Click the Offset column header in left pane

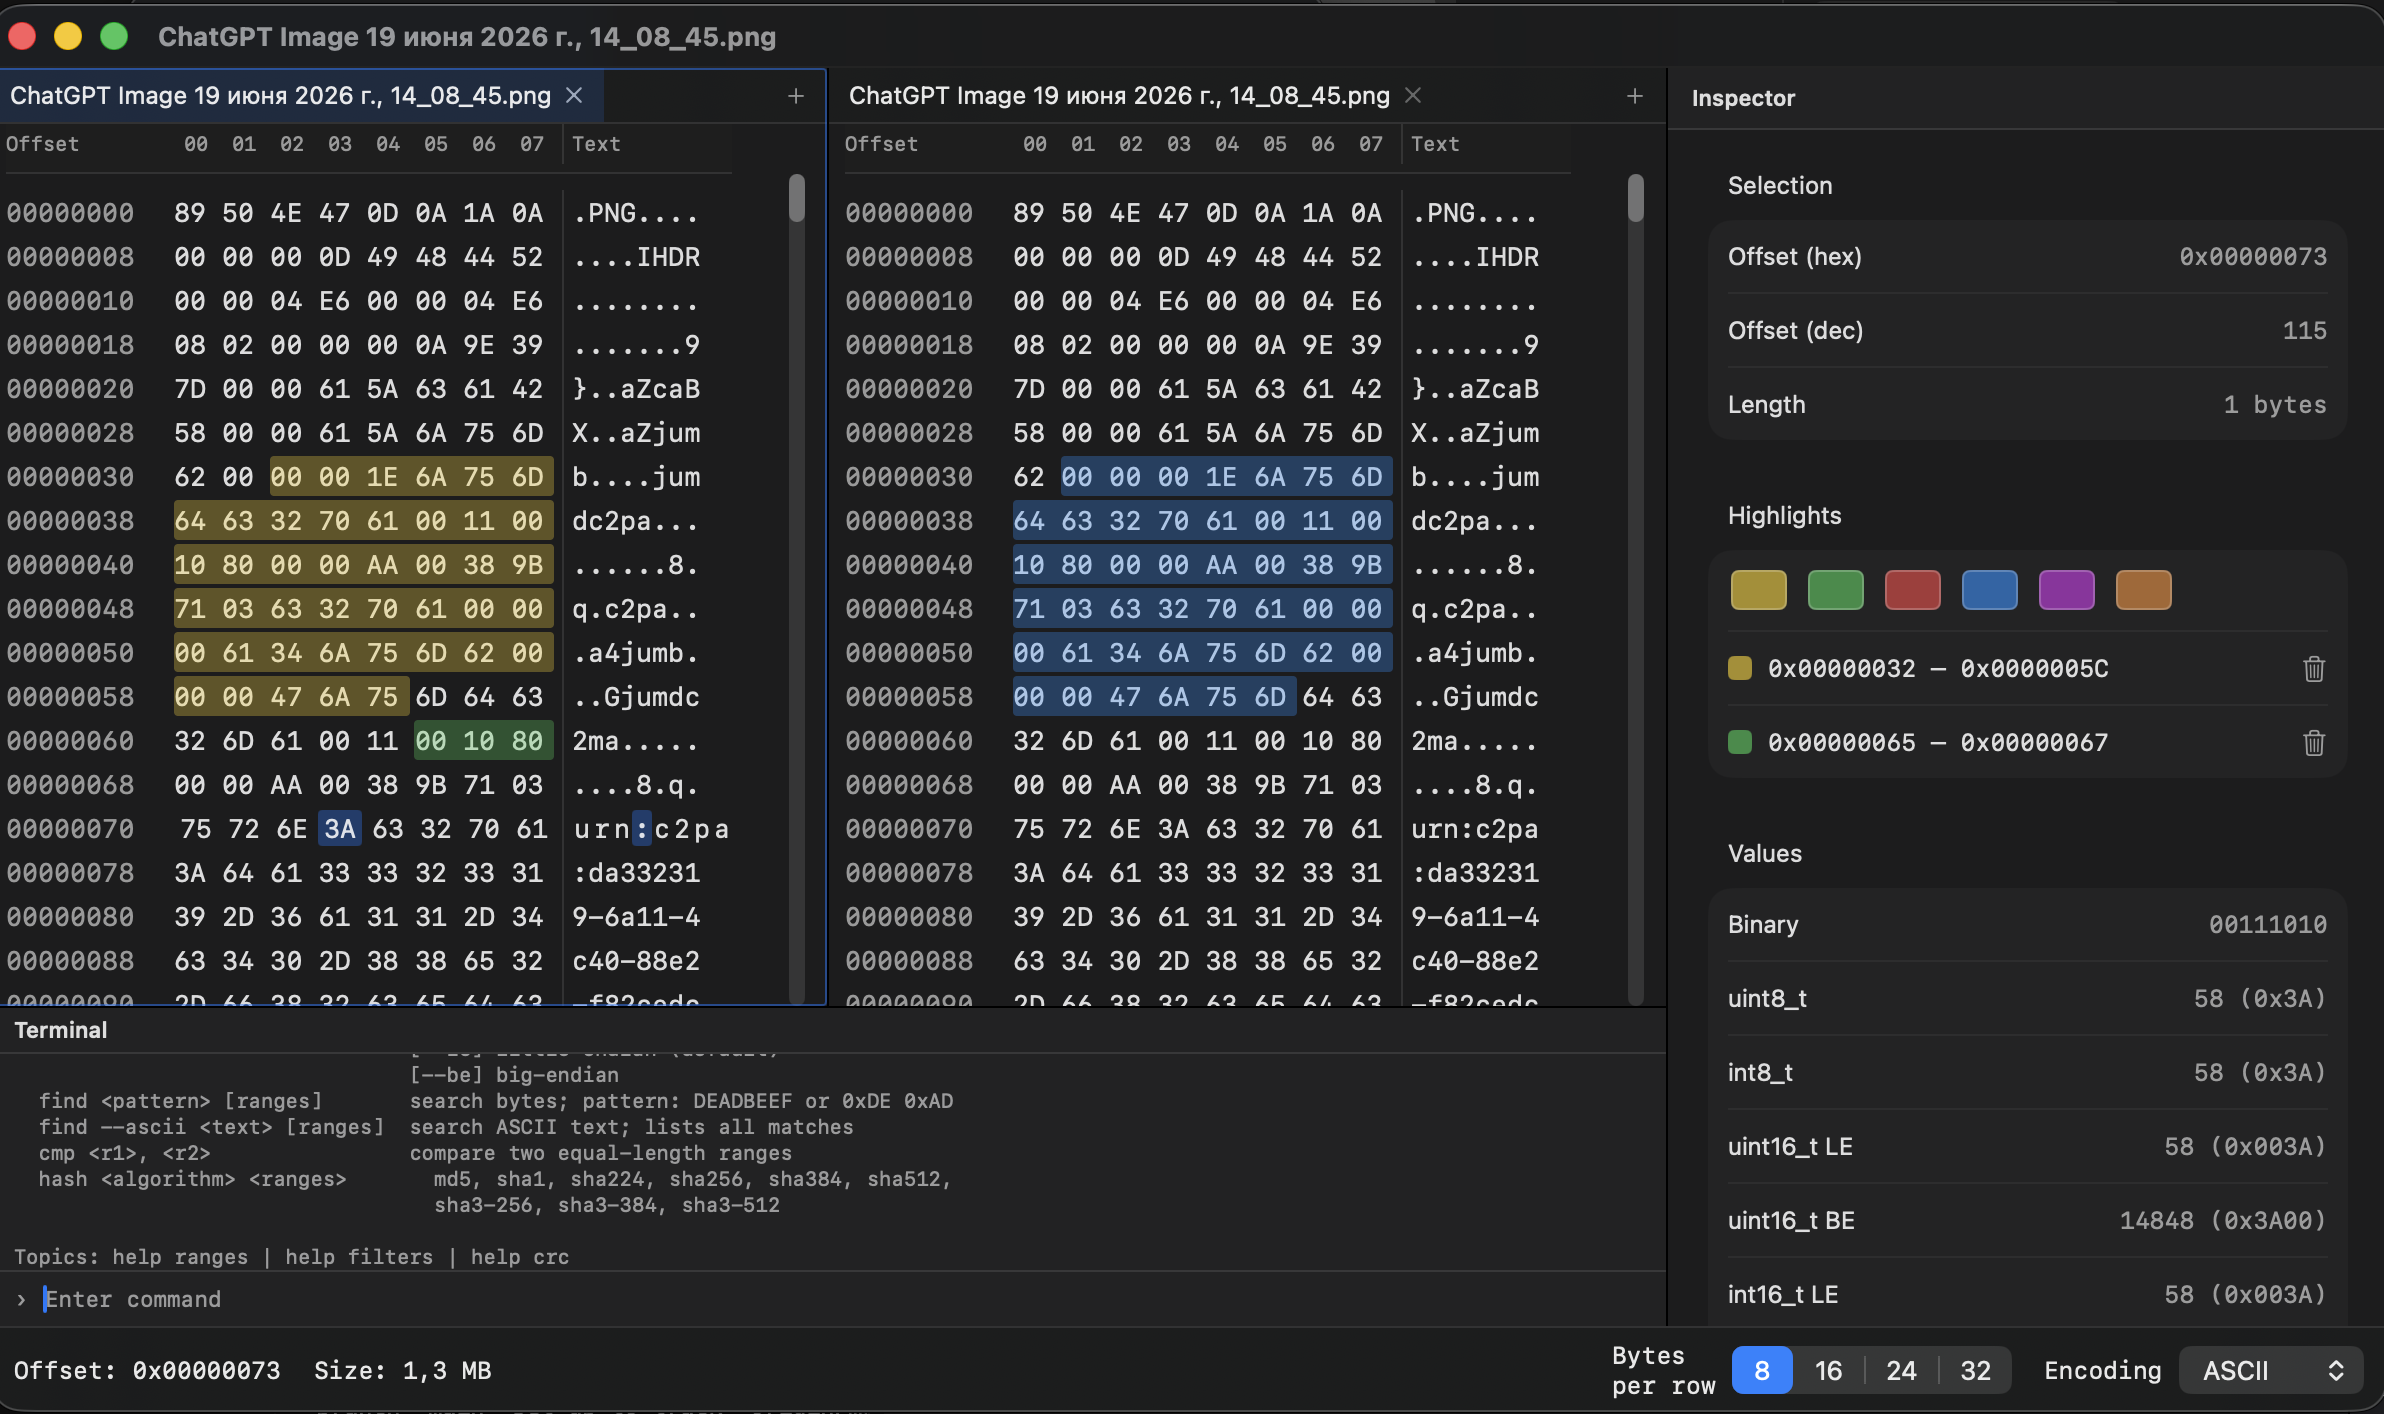tap(42, 144)
